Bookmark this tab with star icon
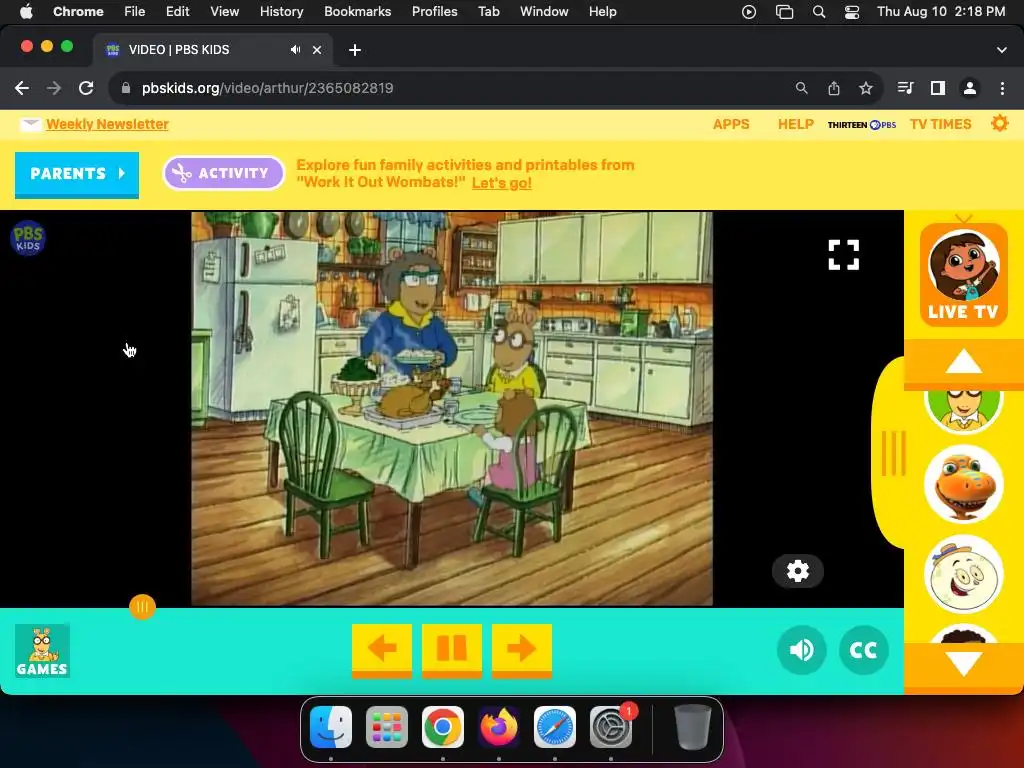 (866, 88)
